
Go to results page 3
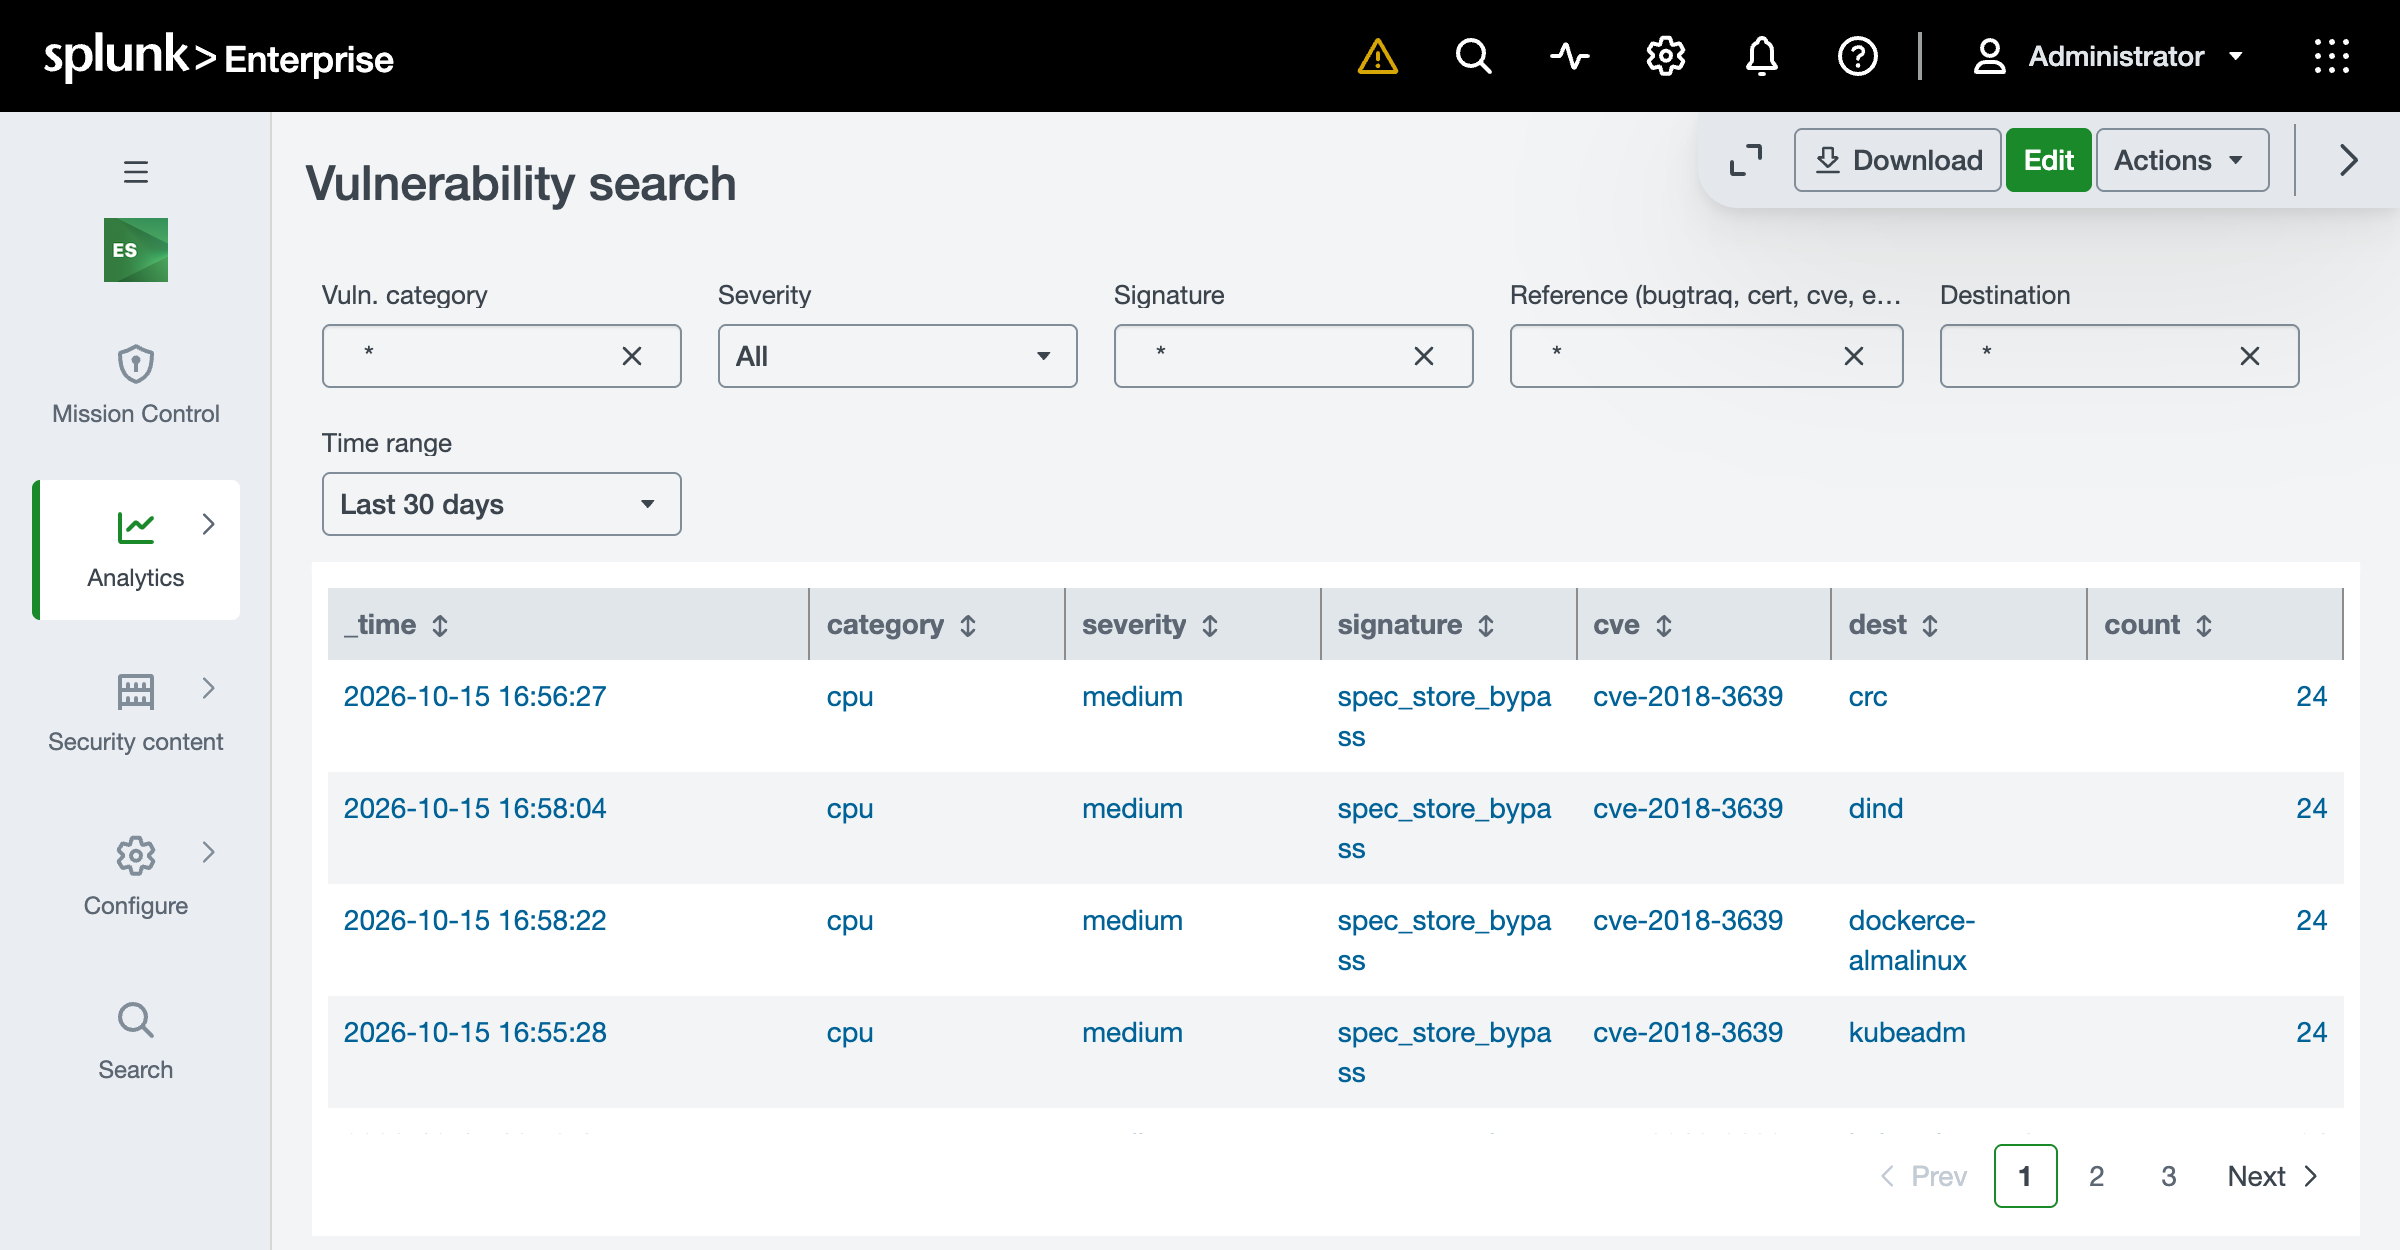[2169, 1176]
